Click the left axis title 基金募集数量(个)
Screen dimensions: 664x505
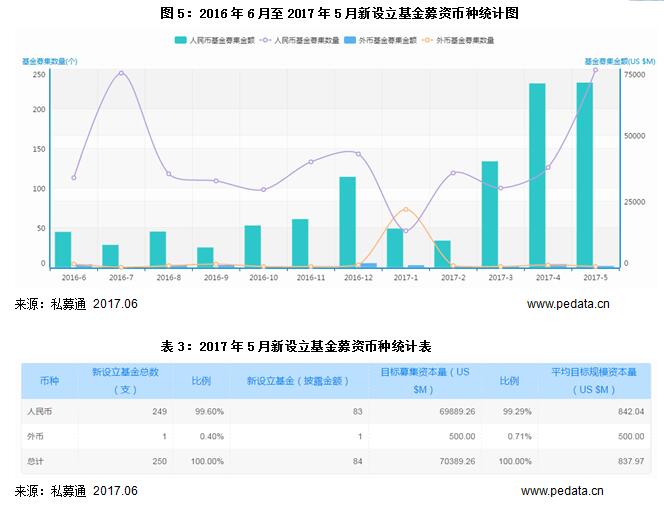tap(50, 61)
